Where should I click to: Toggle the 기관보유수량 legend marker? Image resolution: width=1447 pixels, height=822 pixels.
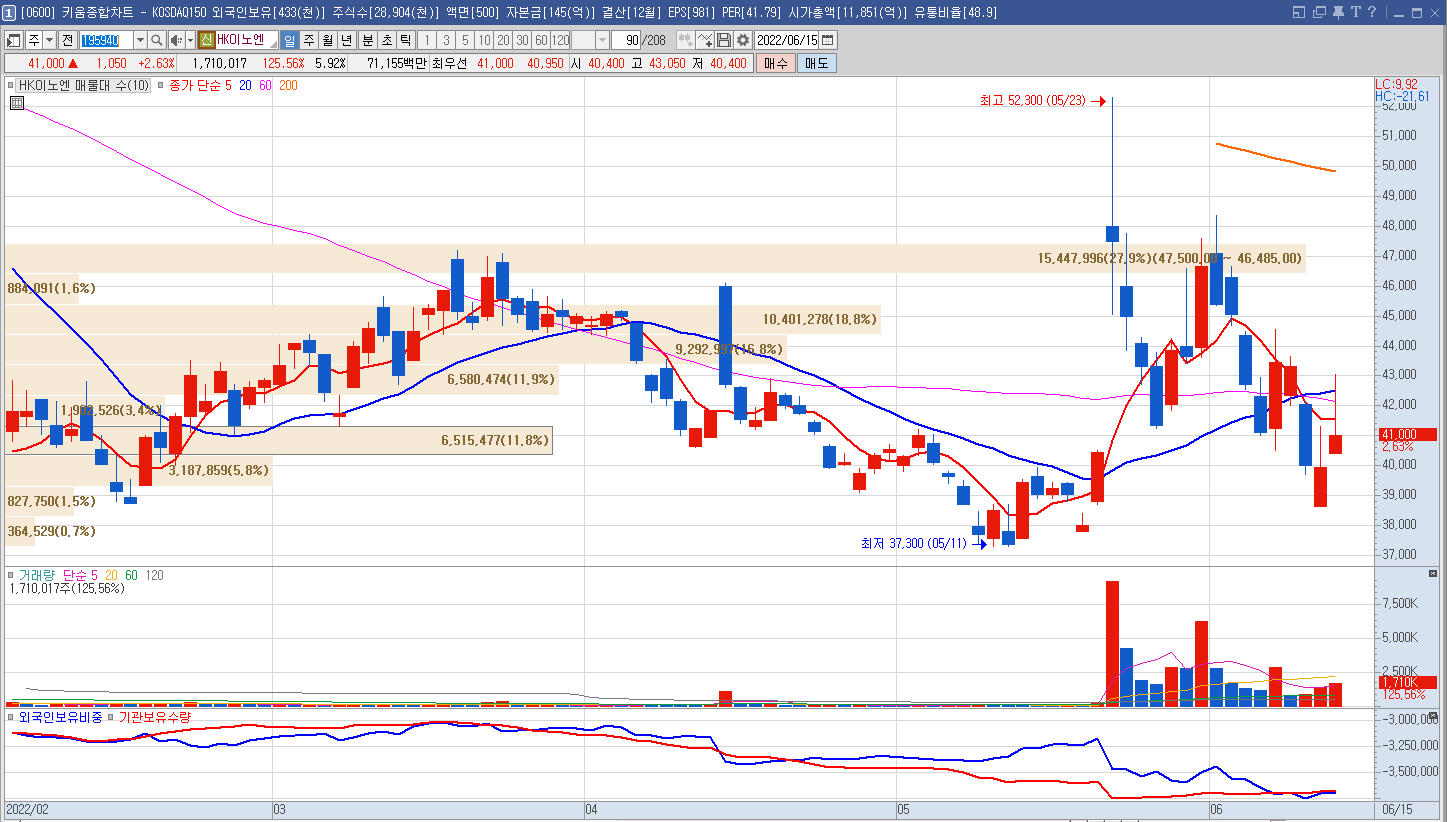pos(112,717)
